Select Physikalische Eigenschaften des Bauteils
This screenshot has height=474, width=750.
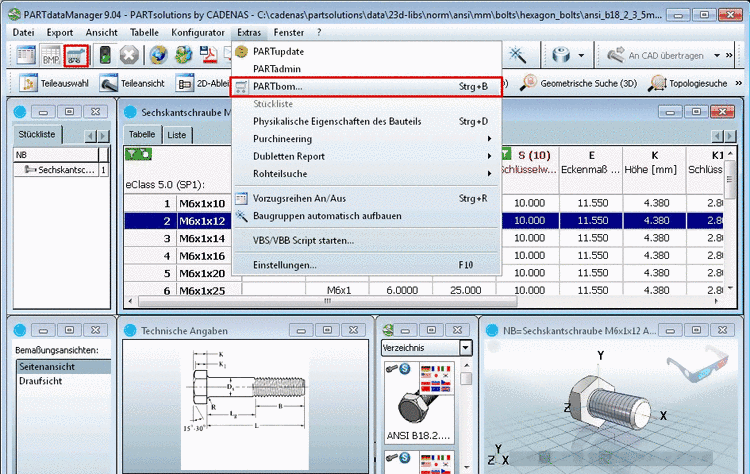pyautogui.click(x=366, y=121)
